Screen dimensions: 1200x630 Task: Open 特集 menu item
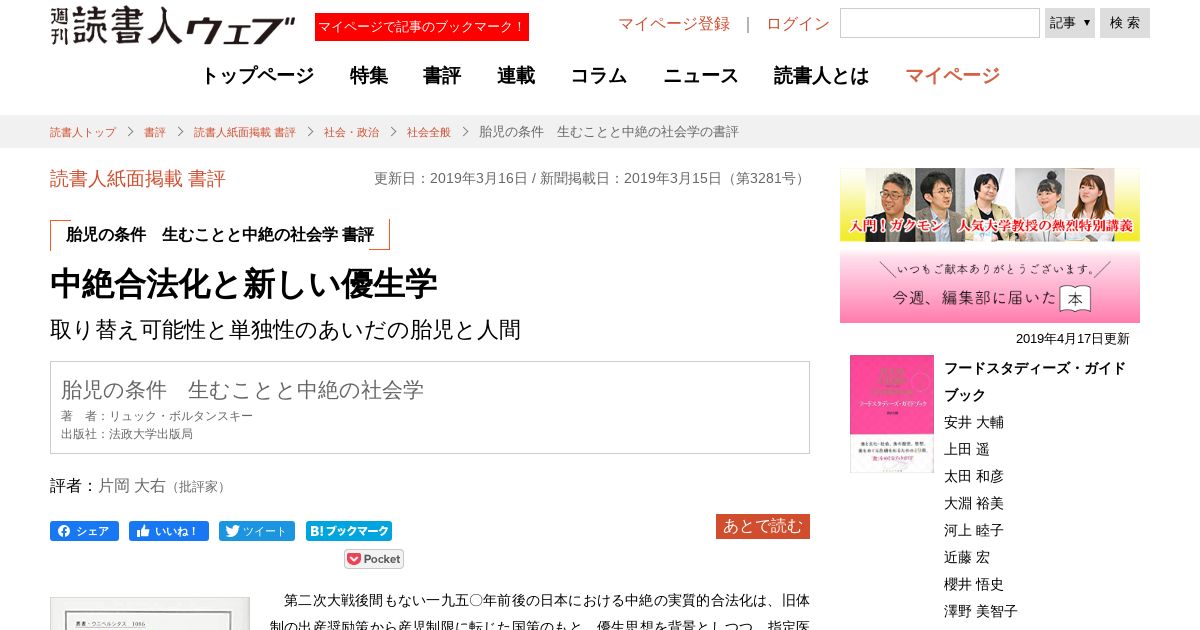pos(369,75)
